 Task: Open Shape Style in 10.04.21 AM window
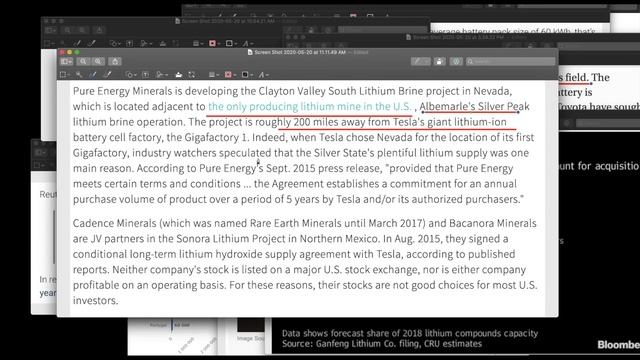198,43
